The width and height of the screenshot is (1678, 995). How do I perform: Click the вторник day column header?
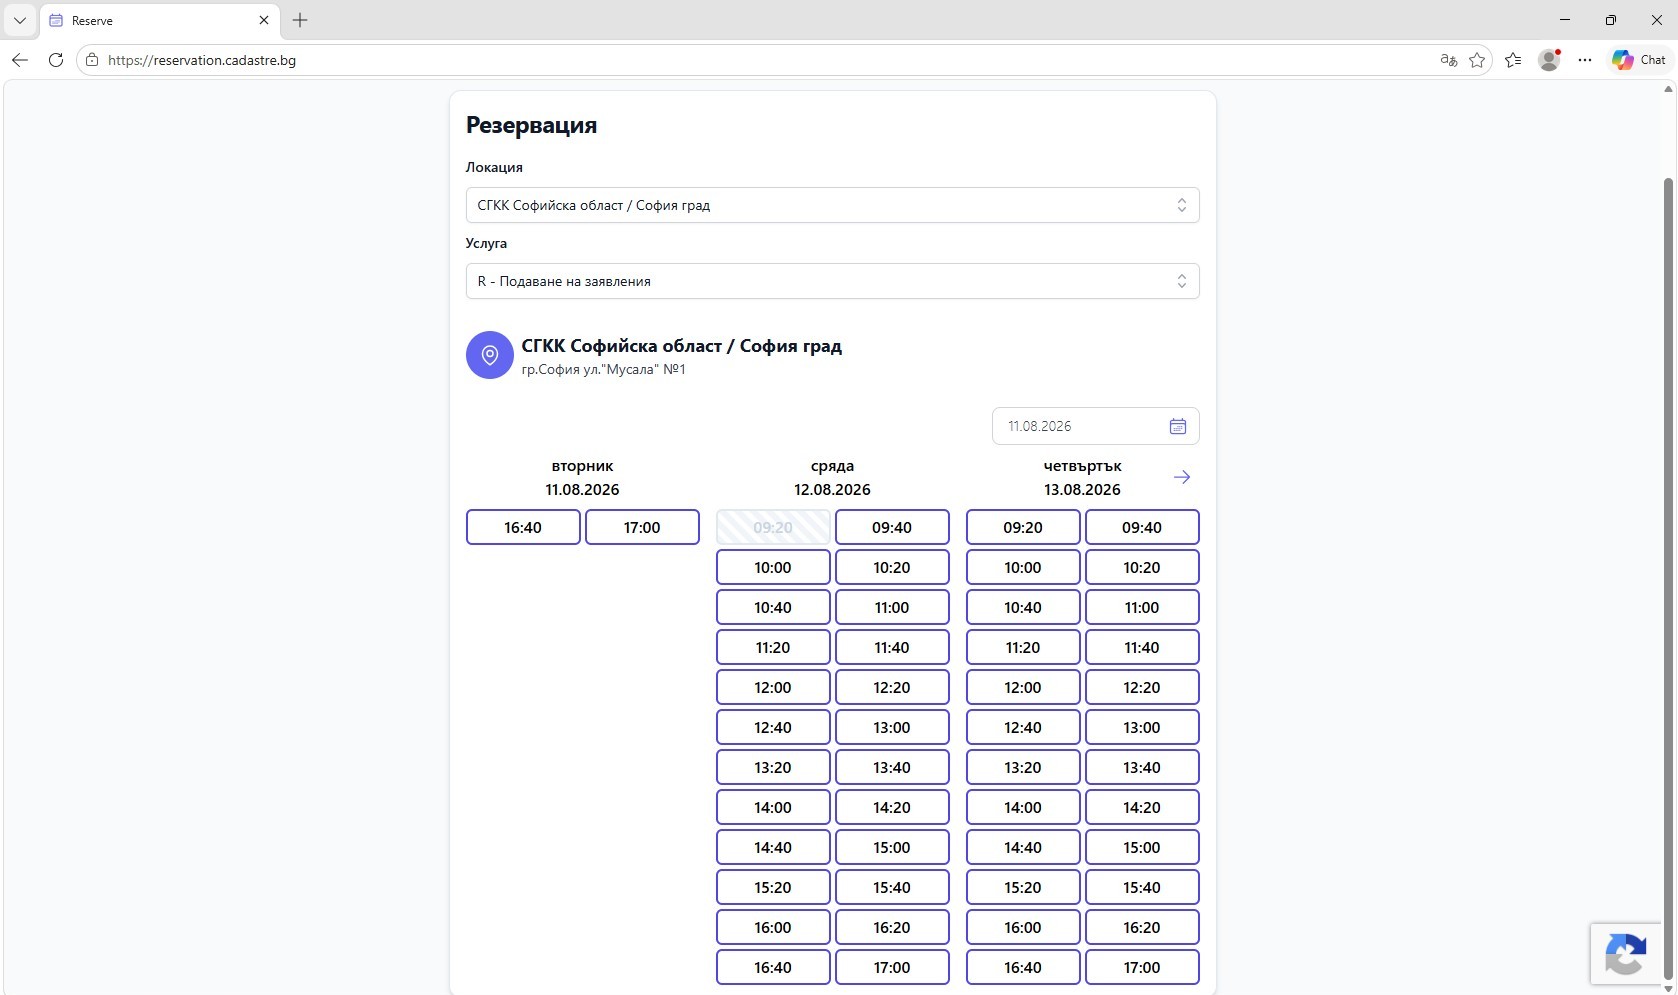coord(582,466)
